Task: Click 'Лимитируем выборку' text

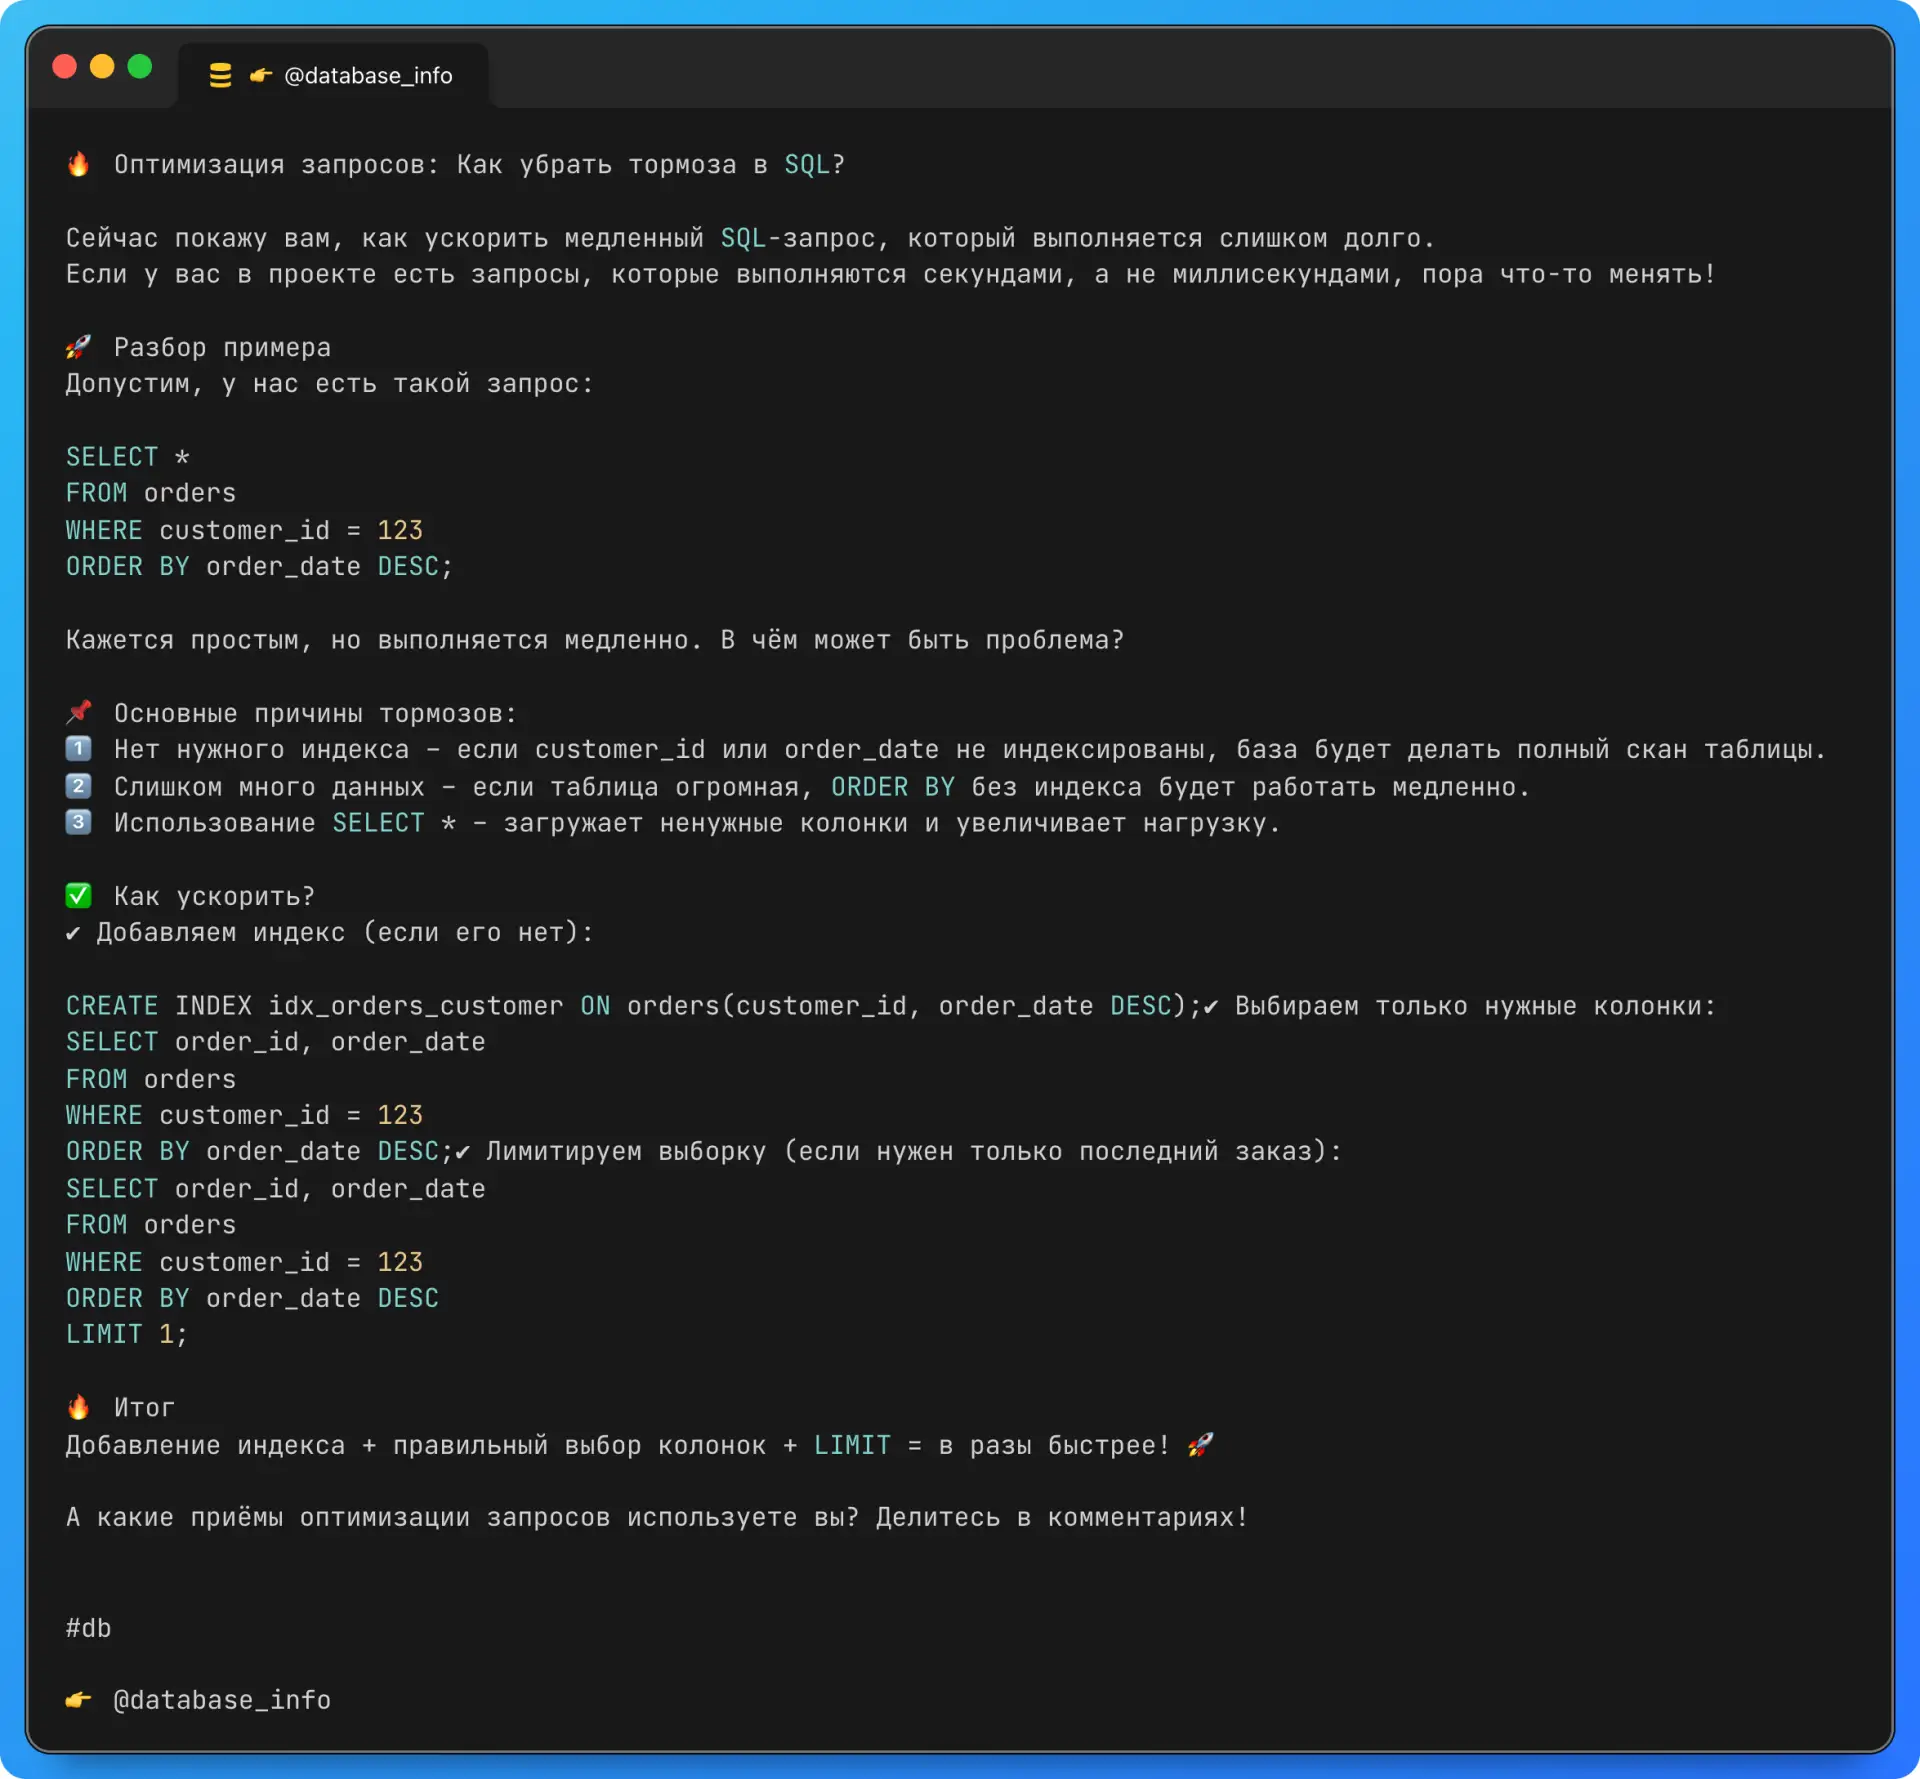Action: point(626,1152)
